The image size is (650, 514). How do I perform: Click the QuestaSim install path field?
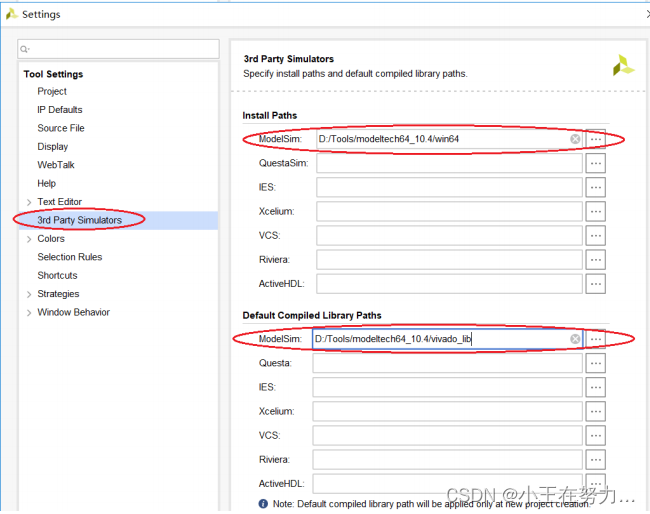click(449, 163)
